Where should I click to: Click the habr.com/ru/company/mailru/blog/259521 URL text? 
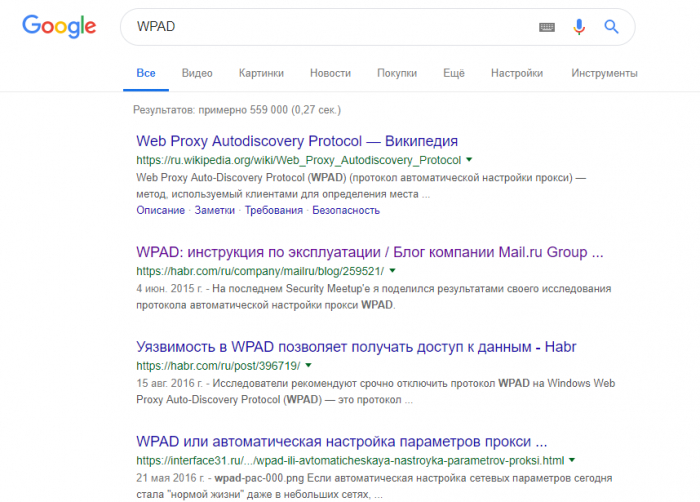coord(260,271)
